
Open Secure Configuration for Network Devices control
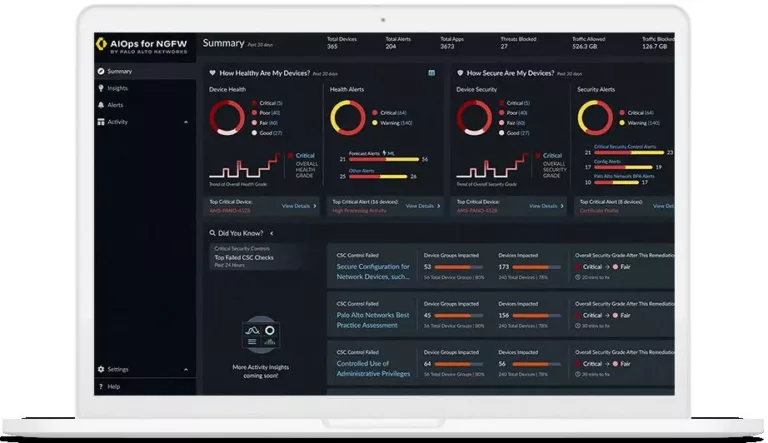pos(373,271)
